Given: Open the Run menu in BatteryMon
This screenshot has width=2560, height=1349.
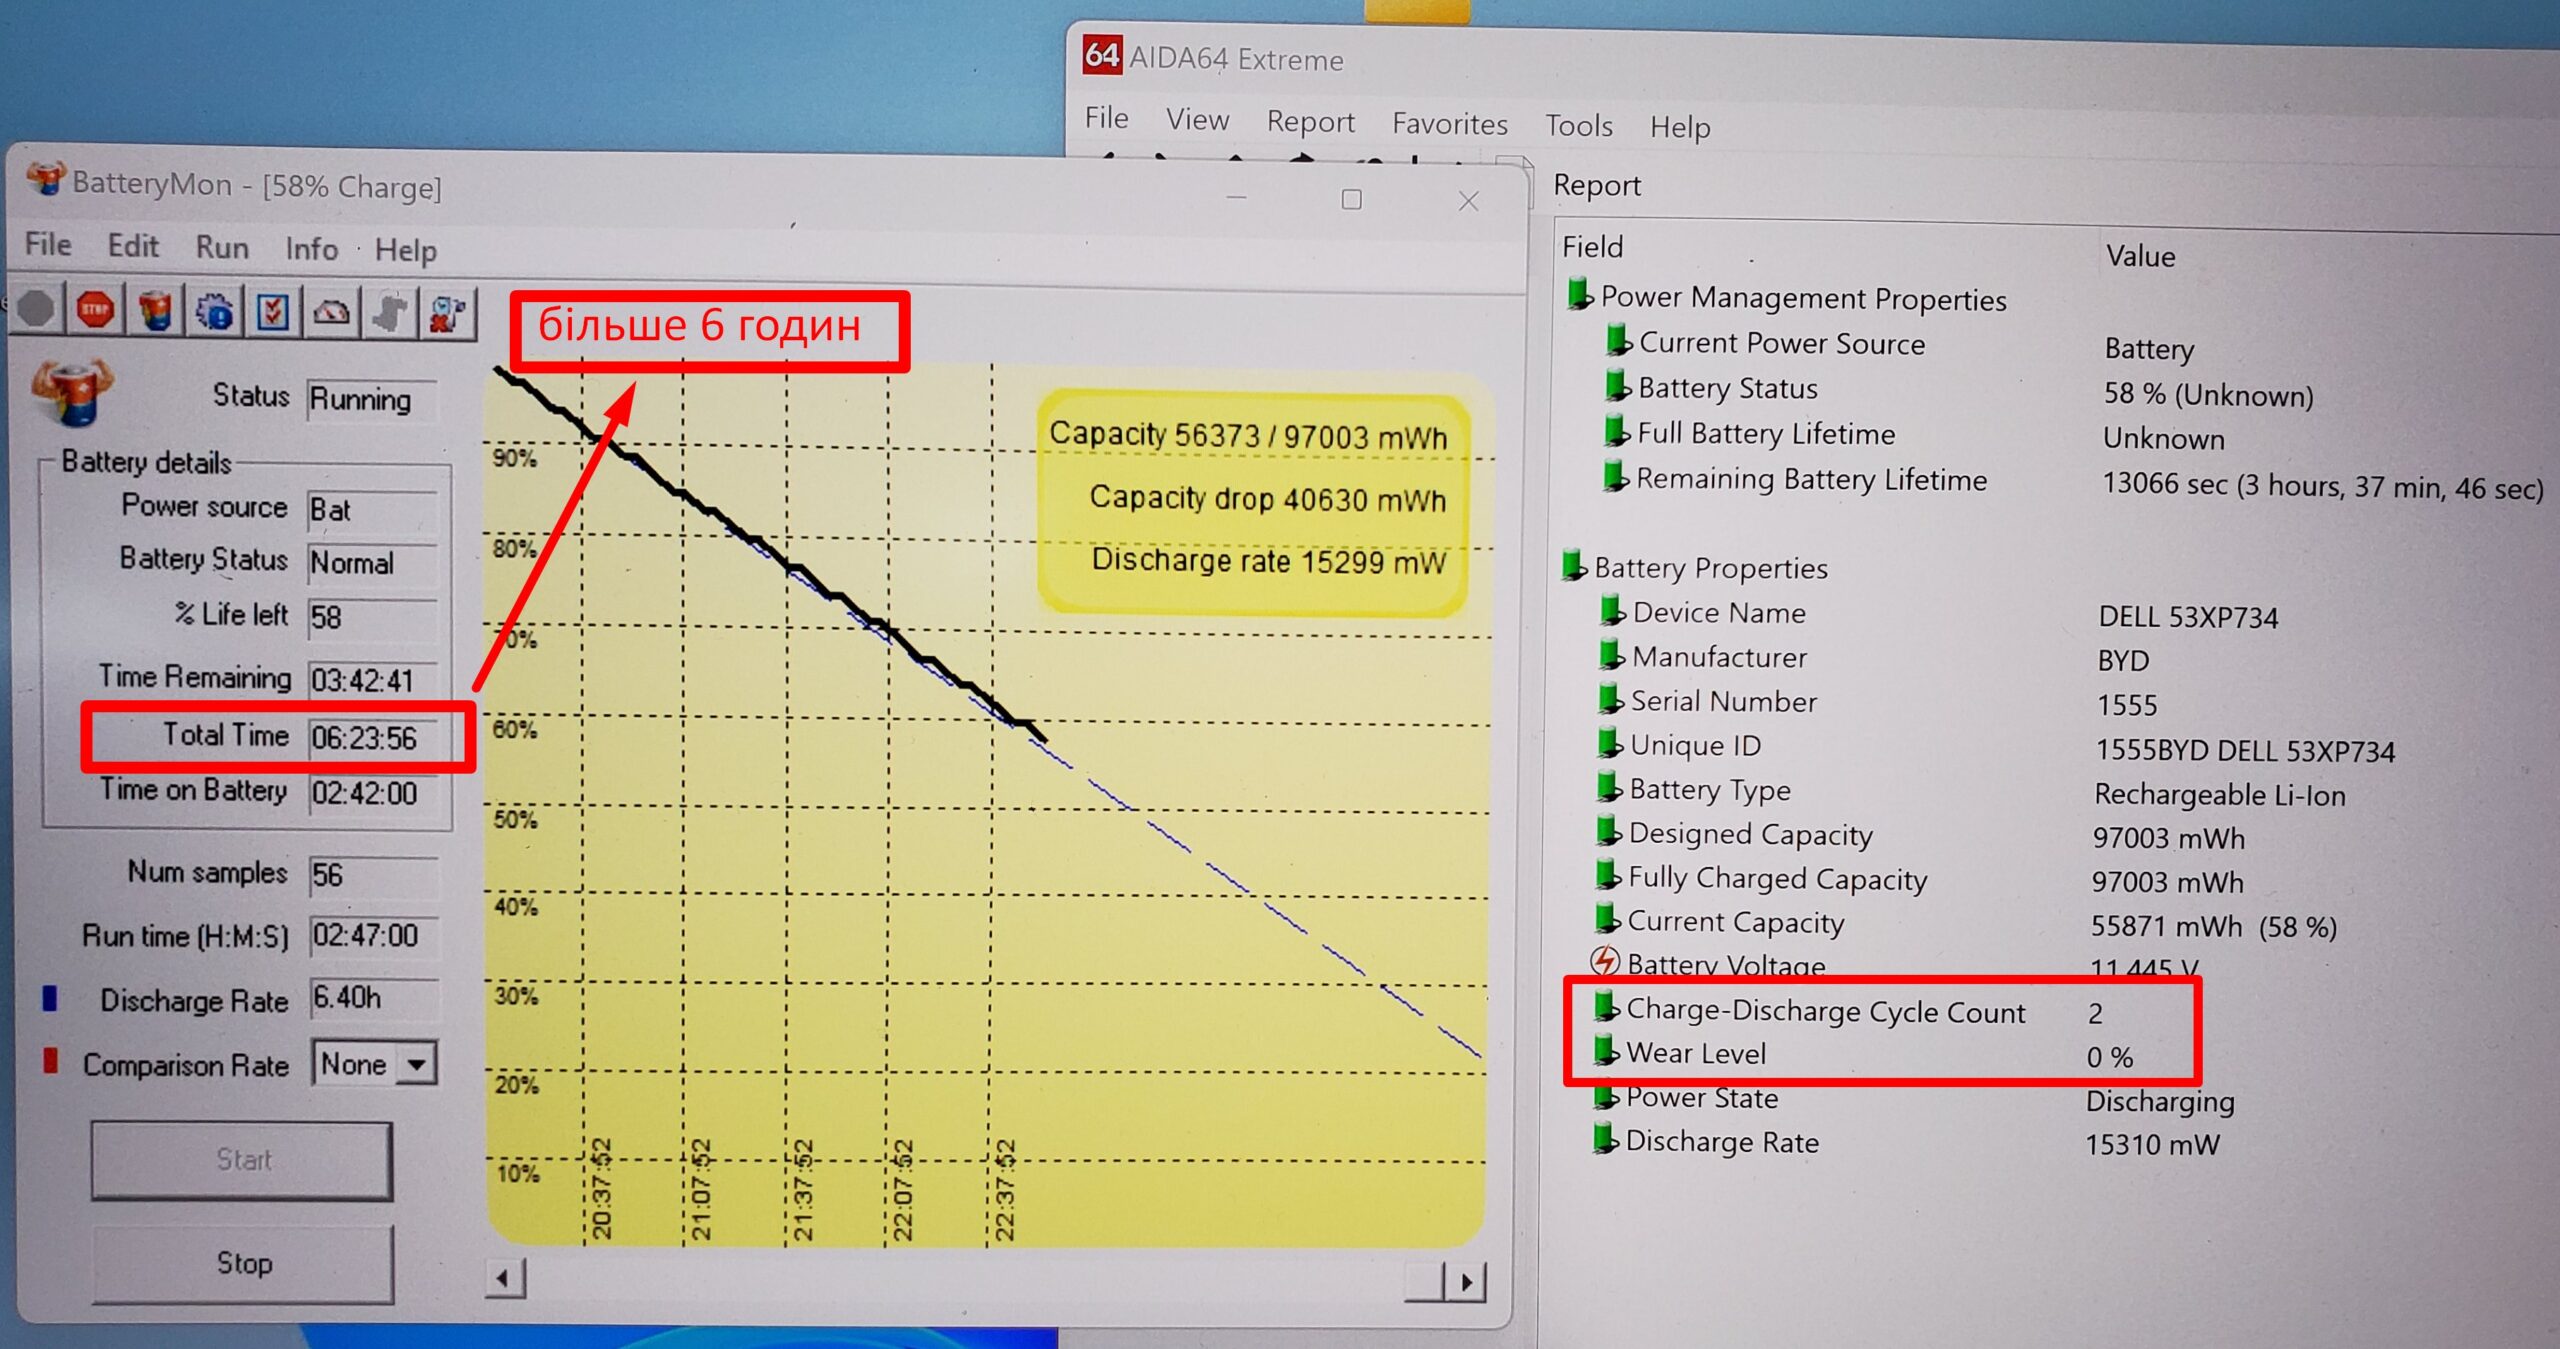Looking at the screenshot, I should (222, 247).
